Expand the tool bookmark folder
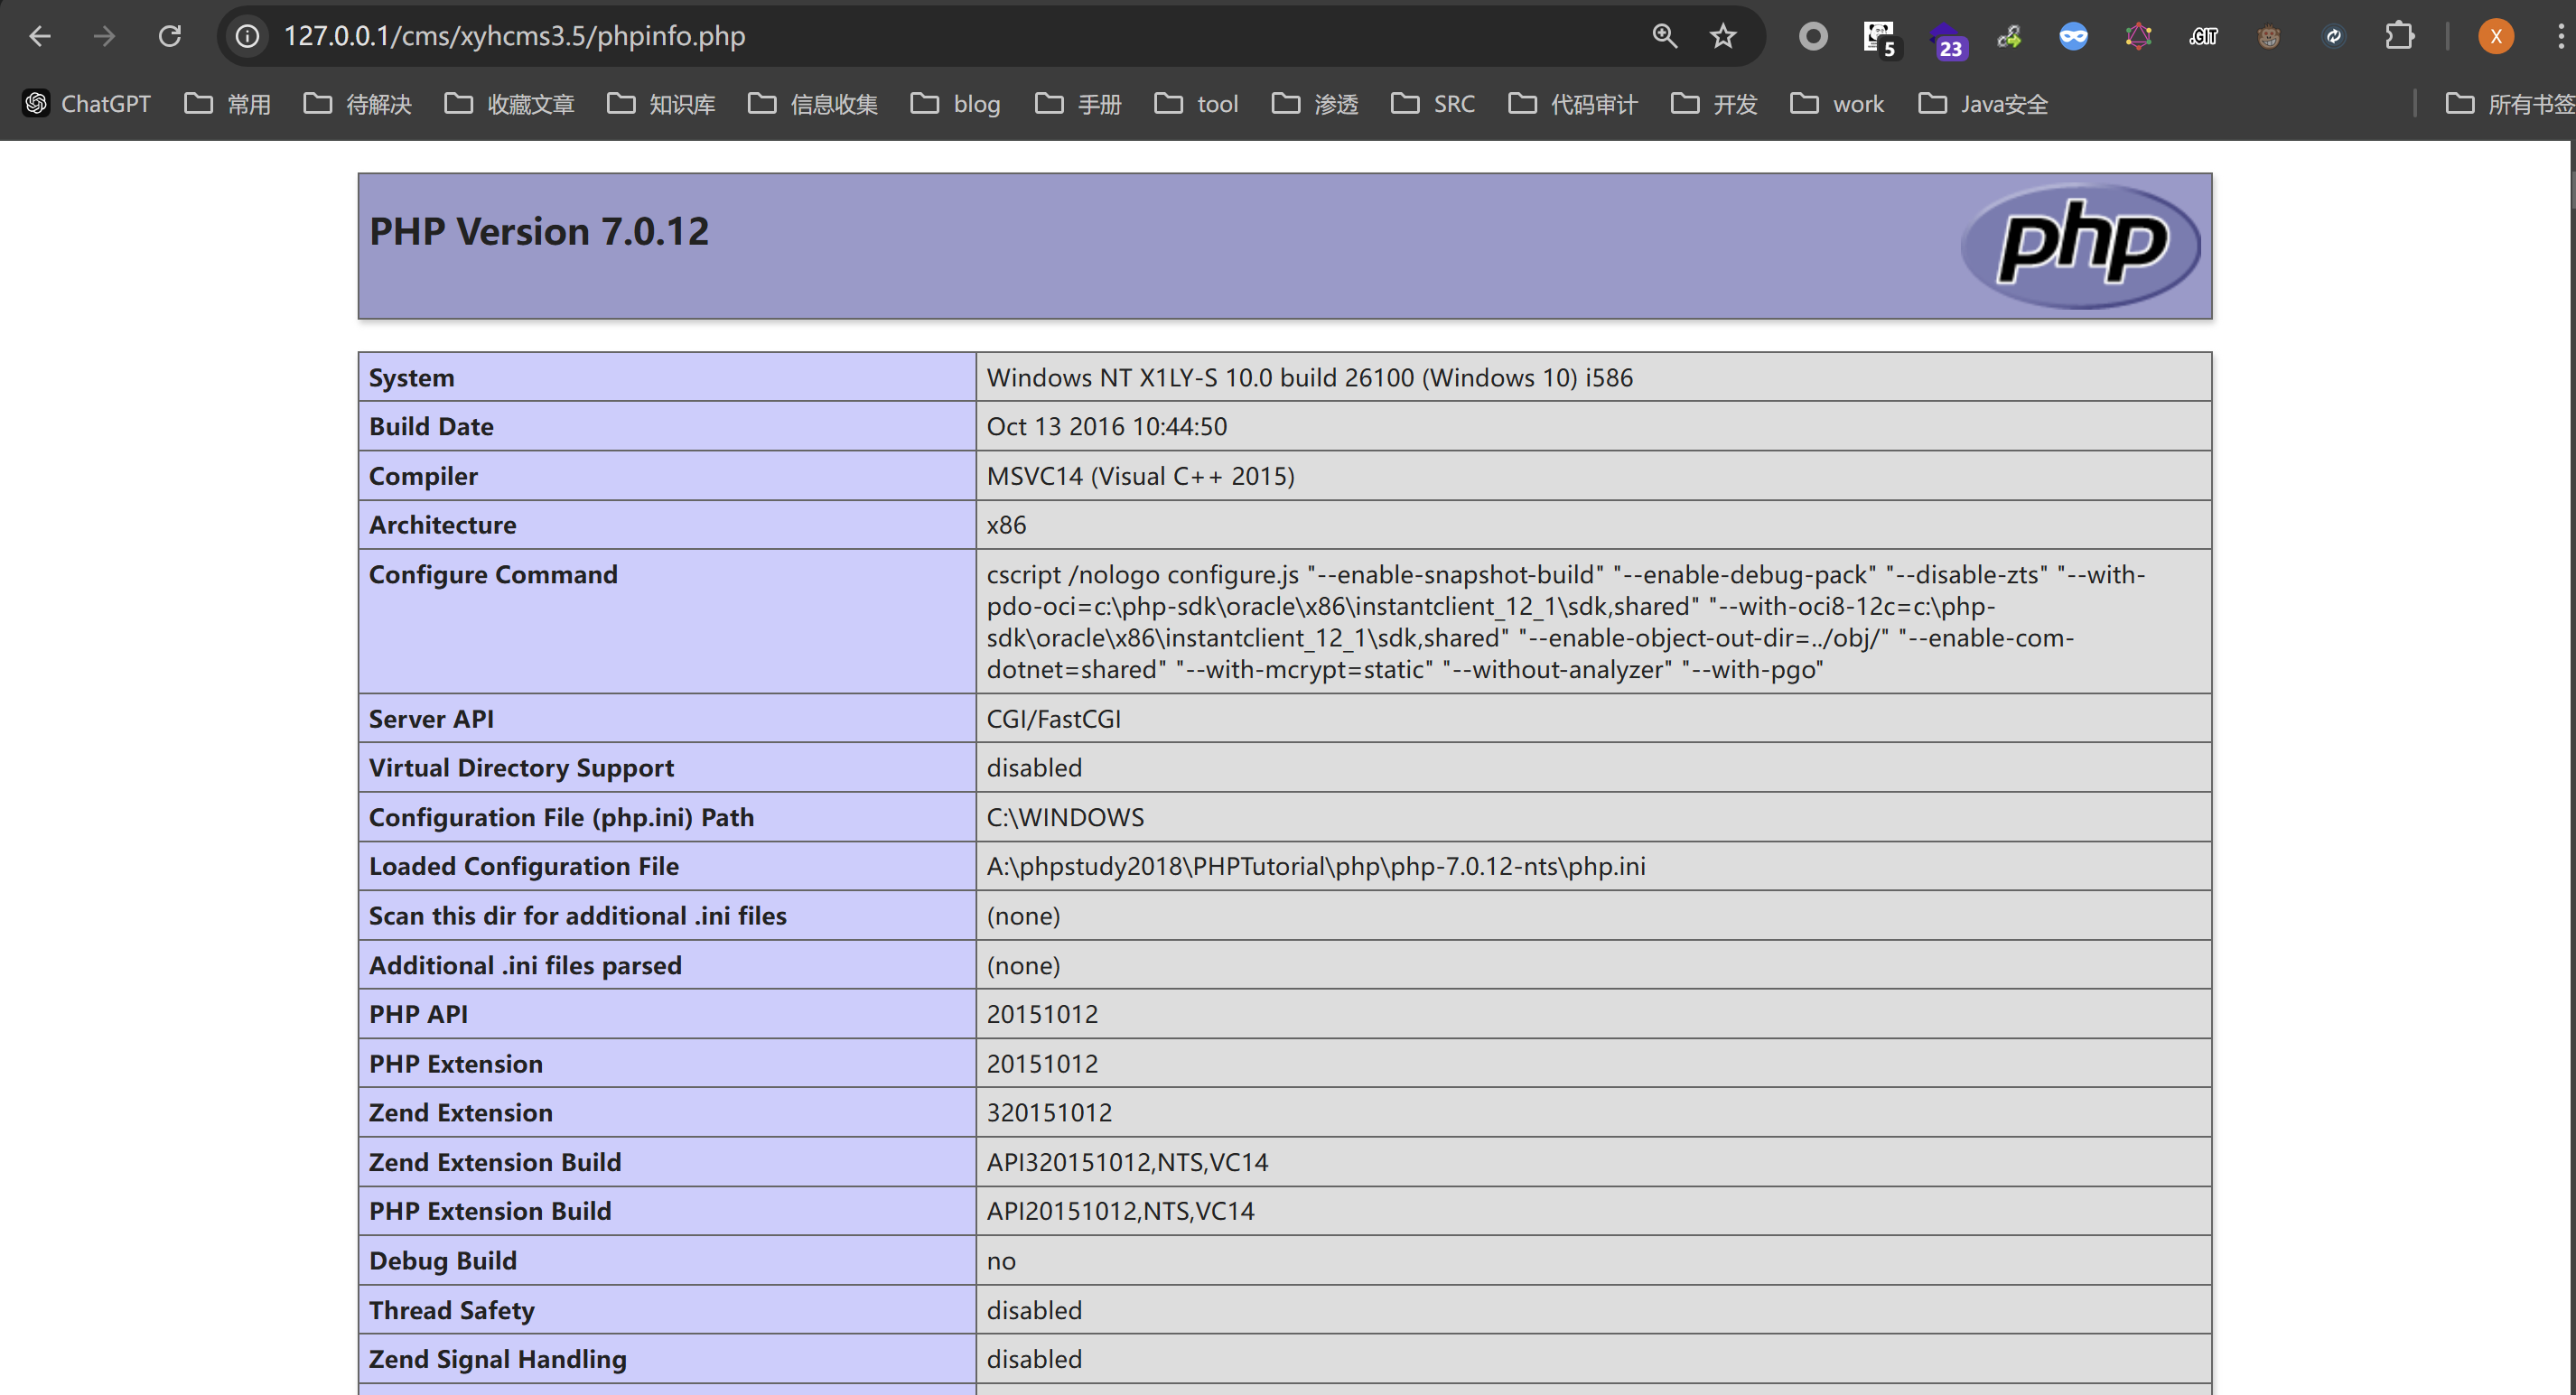This screenshot has width=2576, height=1395. click(1196, 104)
